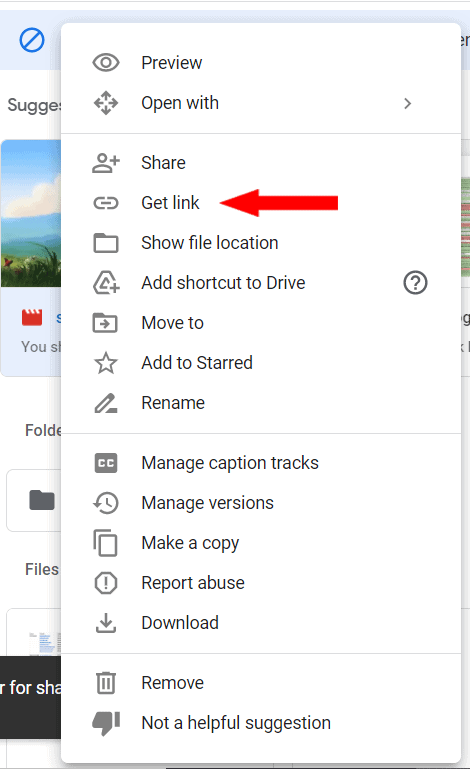The height and width of the screenshot is (769, 470).
Task: Open the landscape video thumbnail
Action: coord(31,213)
